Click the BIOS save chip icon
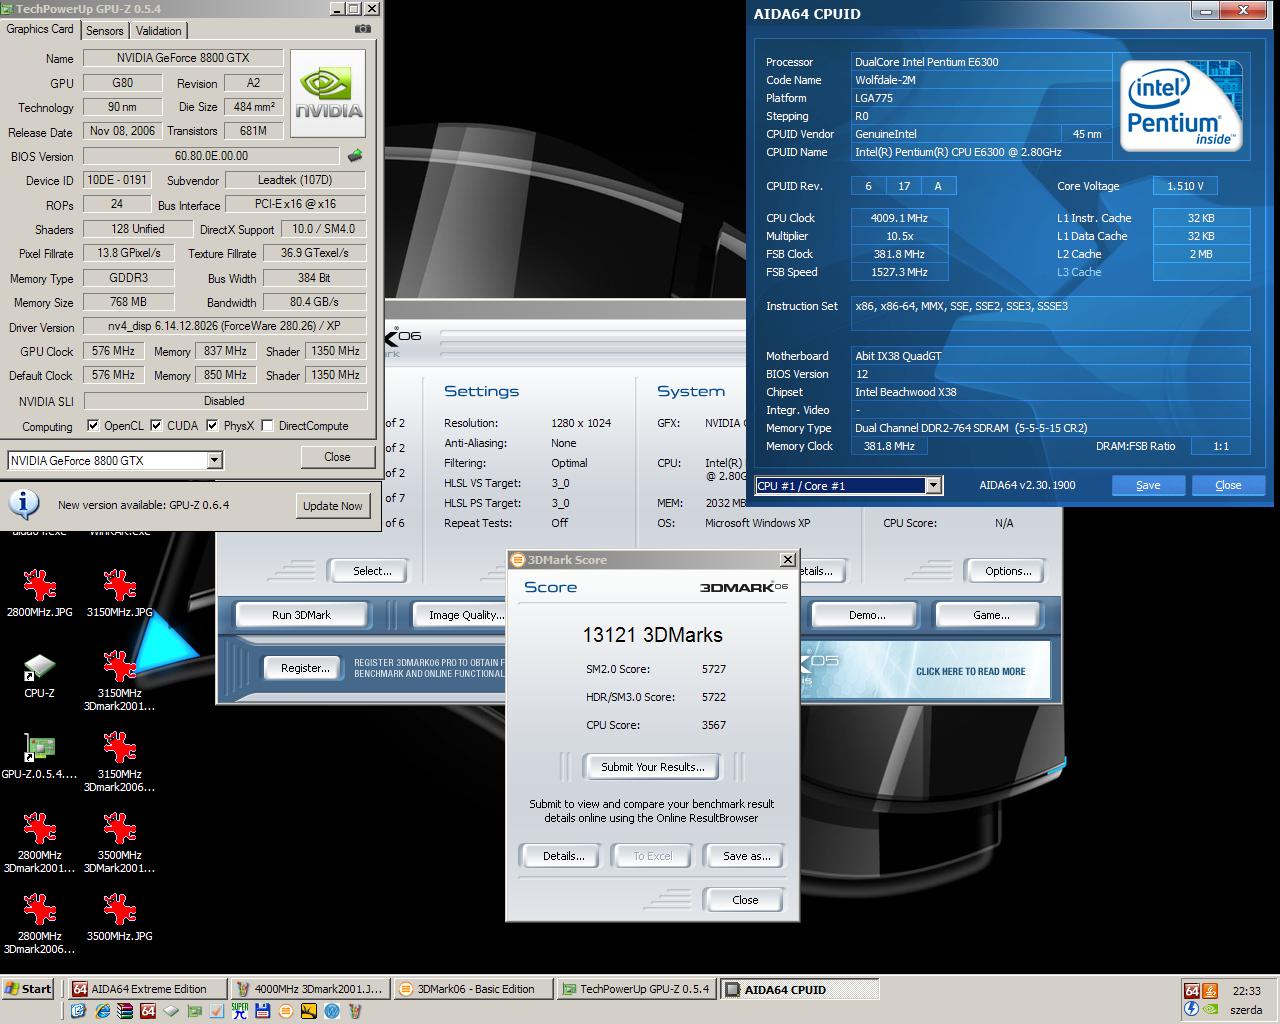Viewport: 1280px width, 1024px height. click(x=355, y=156)
